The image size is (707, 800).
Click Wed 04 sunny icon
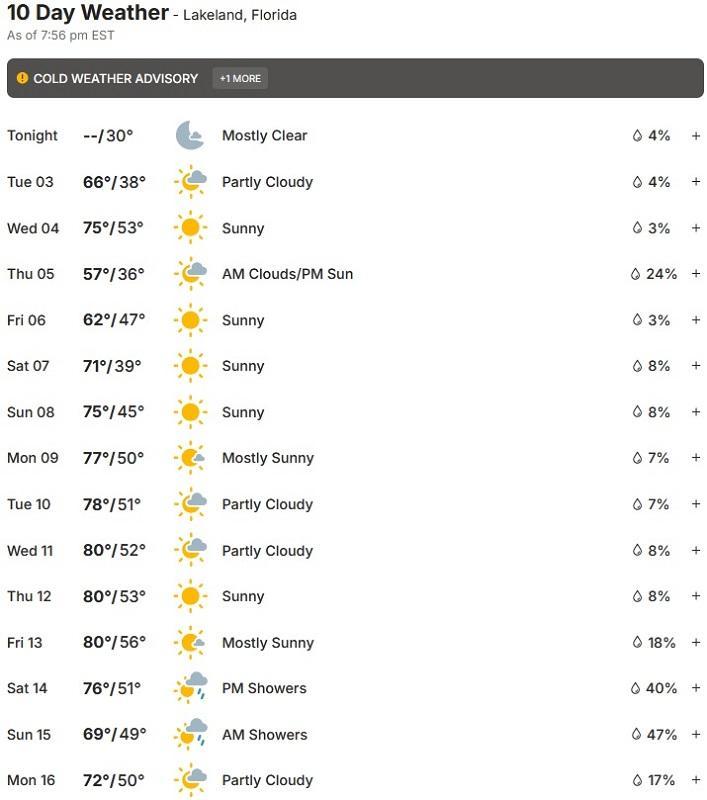[x=189, y=228]
